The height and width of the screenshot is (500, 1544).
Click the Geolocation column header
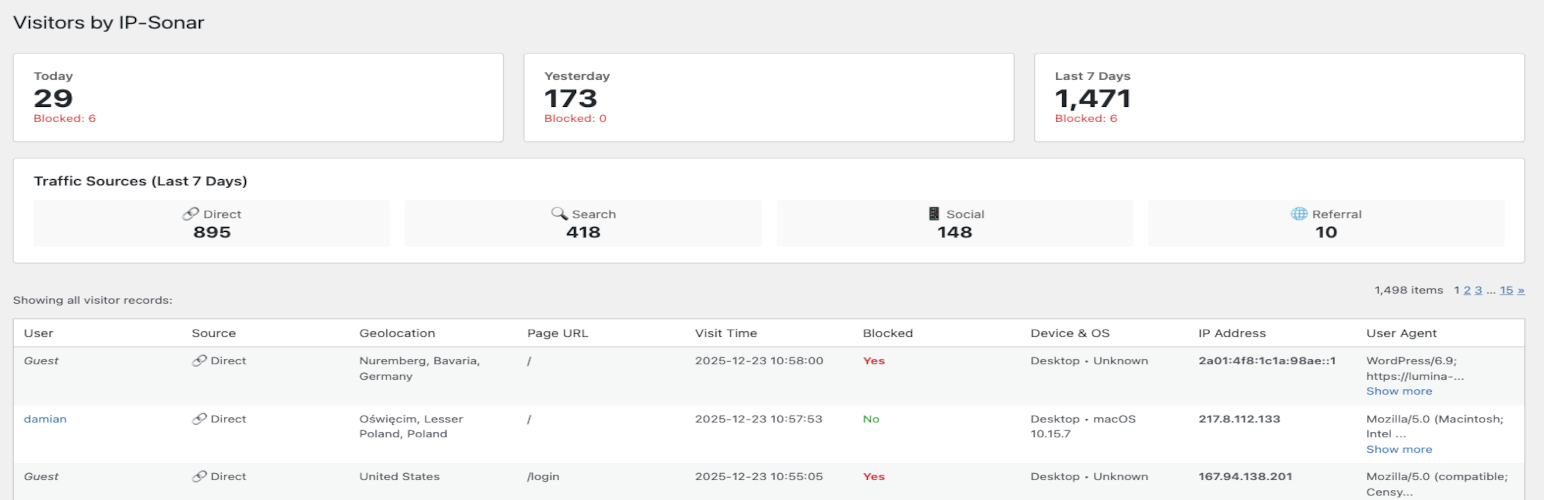[397, 333]
